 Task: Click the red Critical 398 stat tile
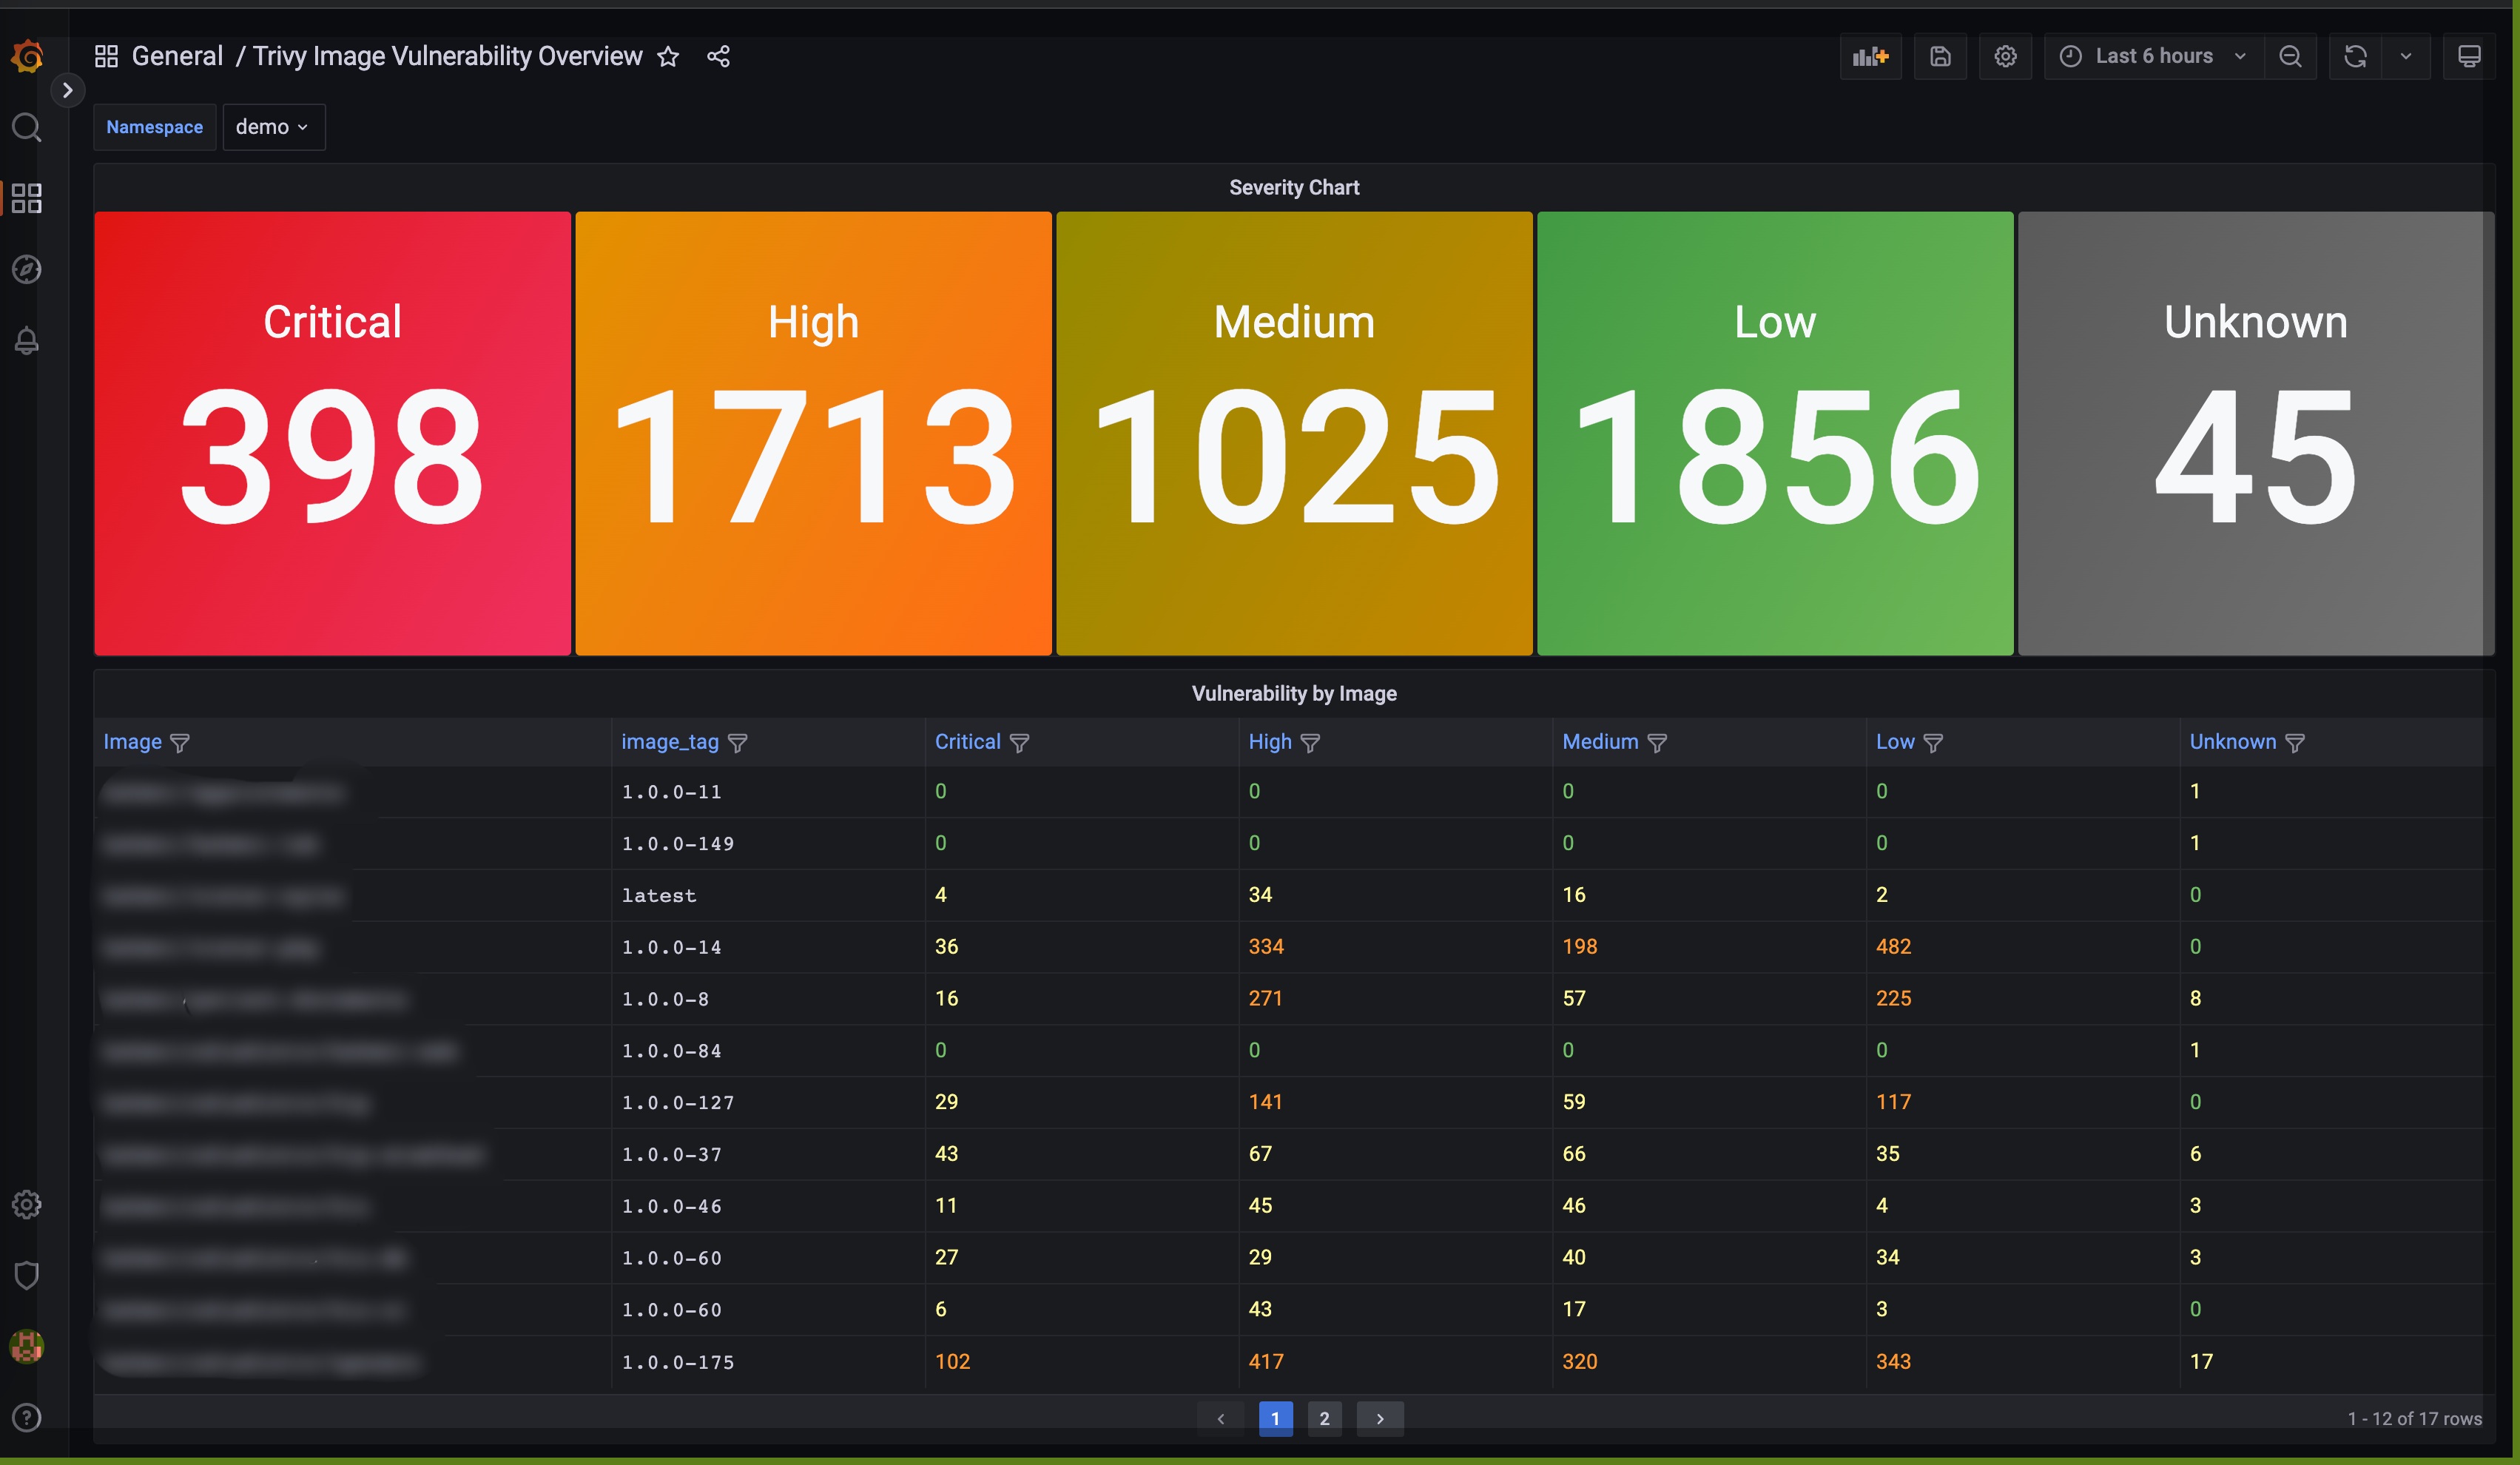click(x=332, y=433)
